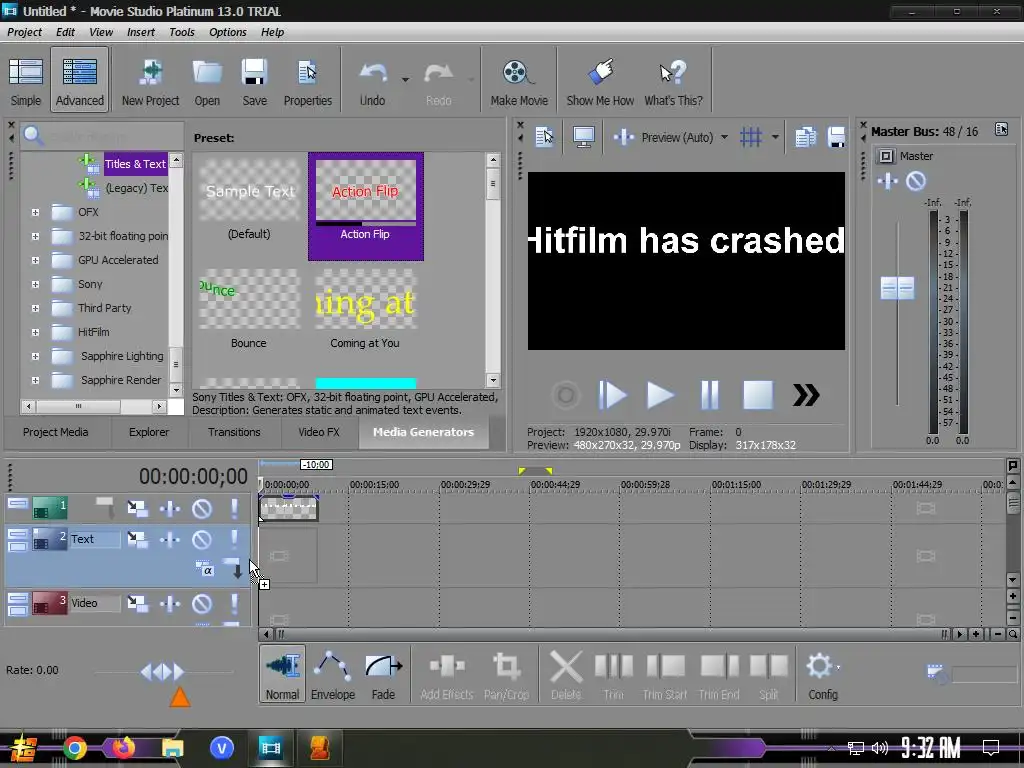This screenshot has height=768, width=1024.
Task: Select the Action Flip preset thumbnail
Action: point(366,206)
